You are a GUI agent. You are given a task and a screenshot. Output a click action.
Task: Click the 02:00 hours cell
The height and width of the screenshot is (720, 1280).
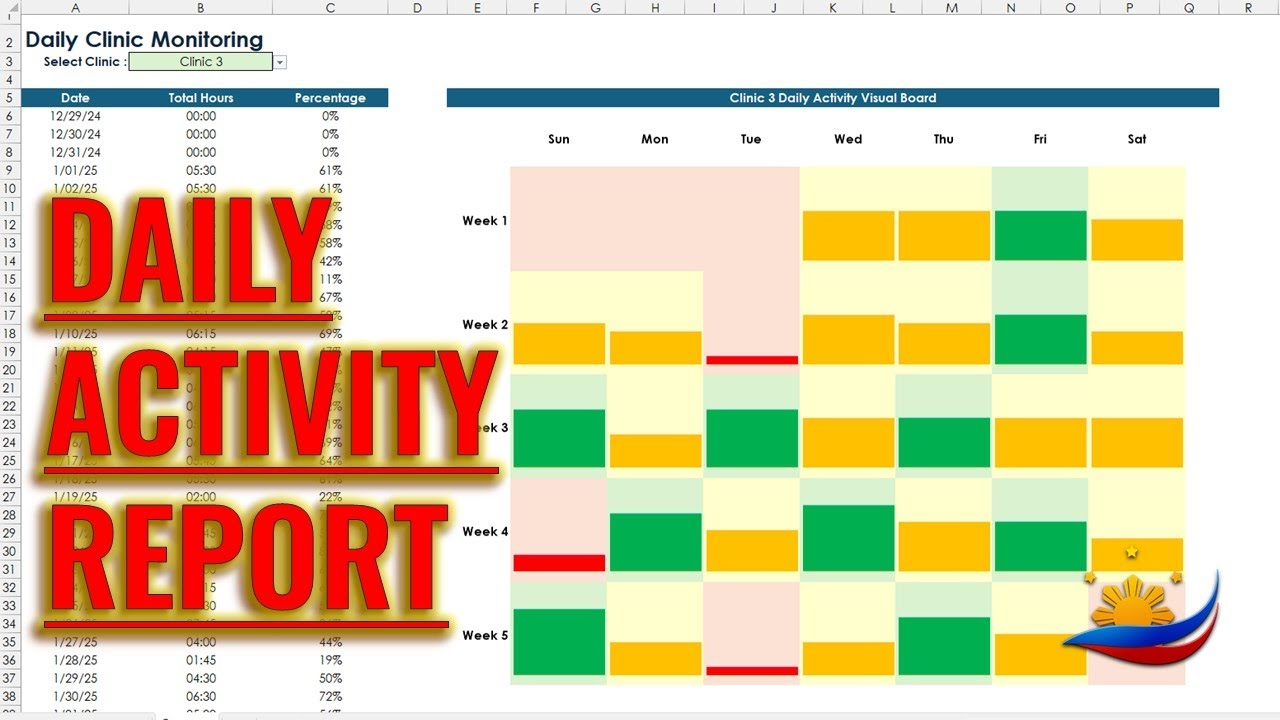[201, 496]
